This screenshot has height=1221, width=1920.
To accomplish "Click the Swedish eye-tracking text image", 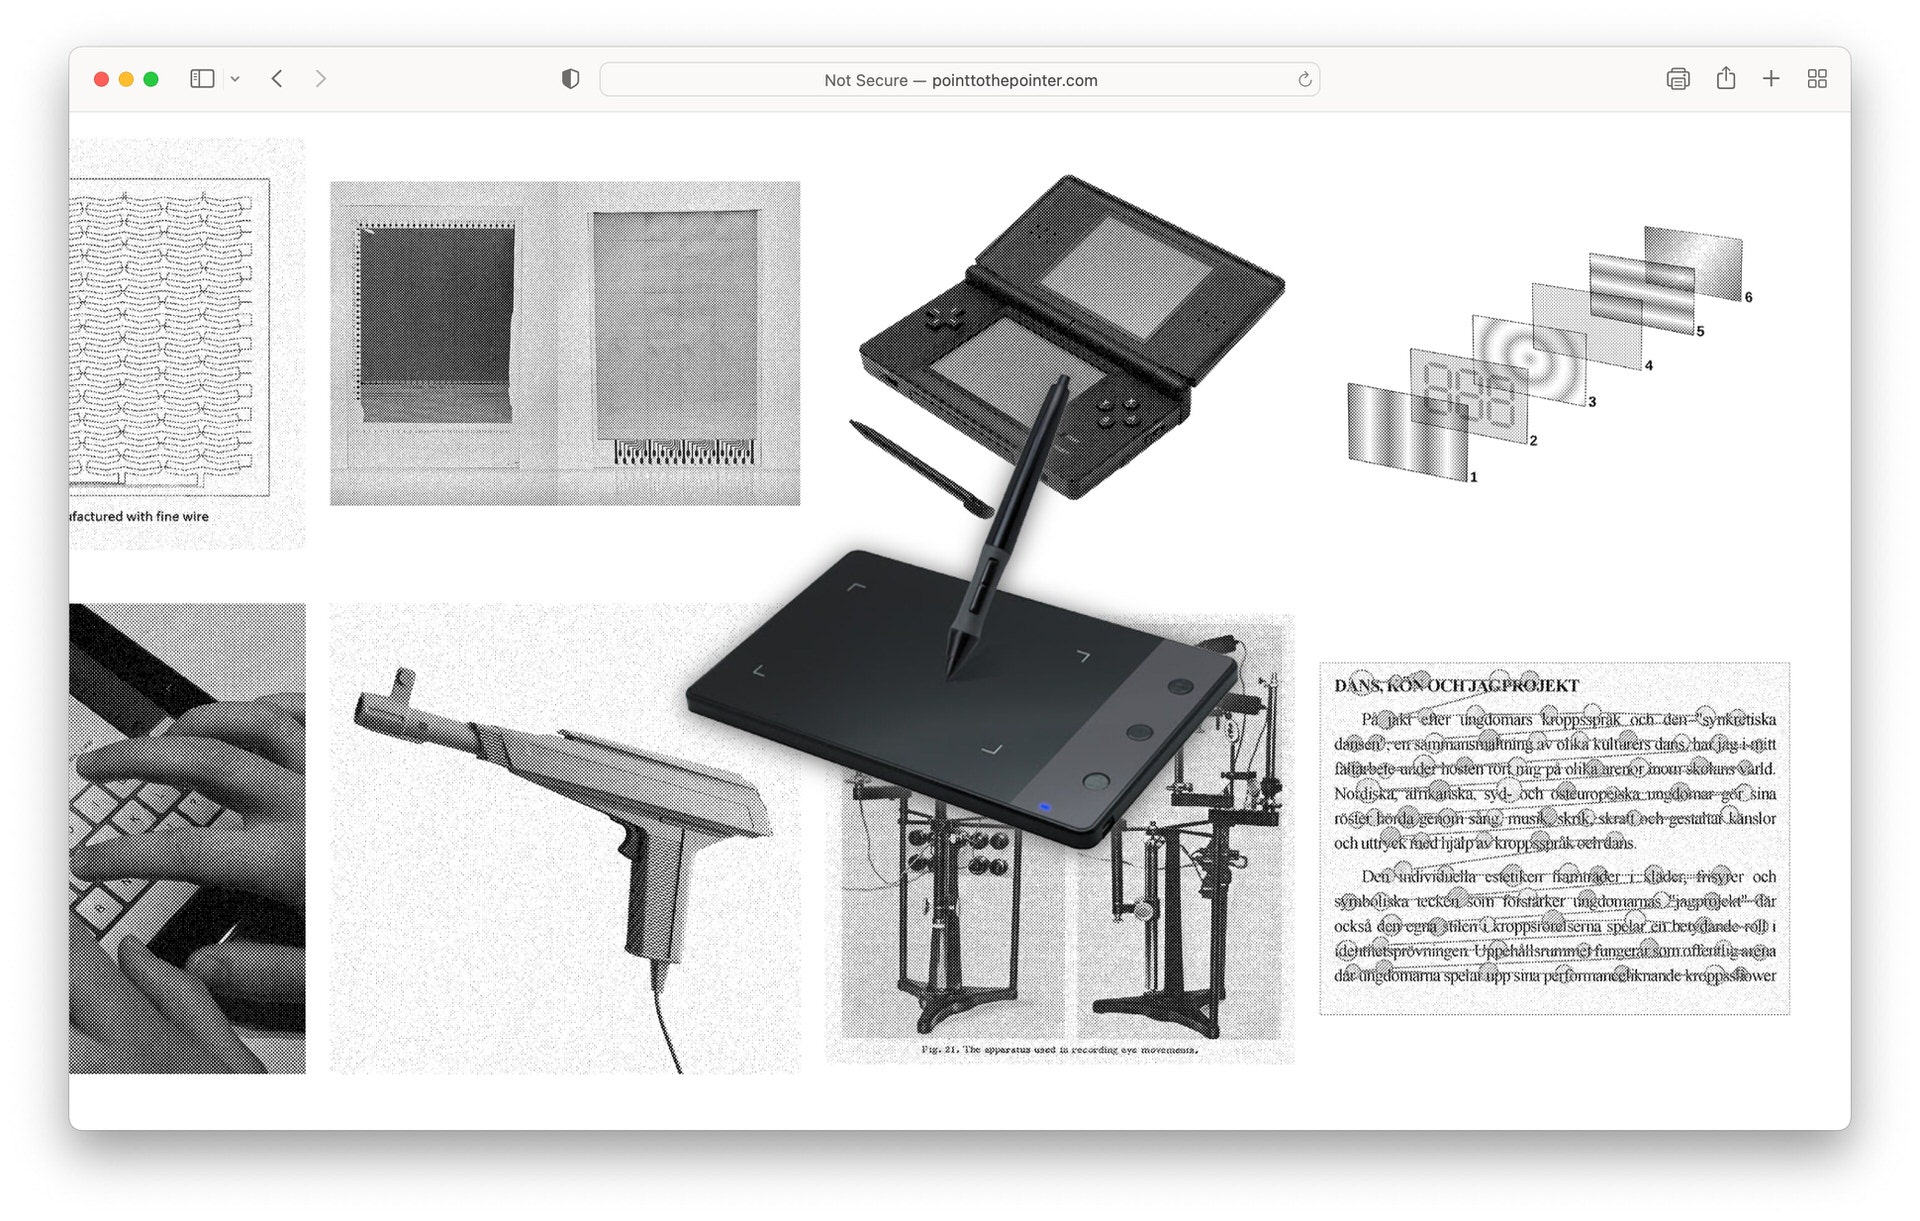I will (x=1554, y=838).
